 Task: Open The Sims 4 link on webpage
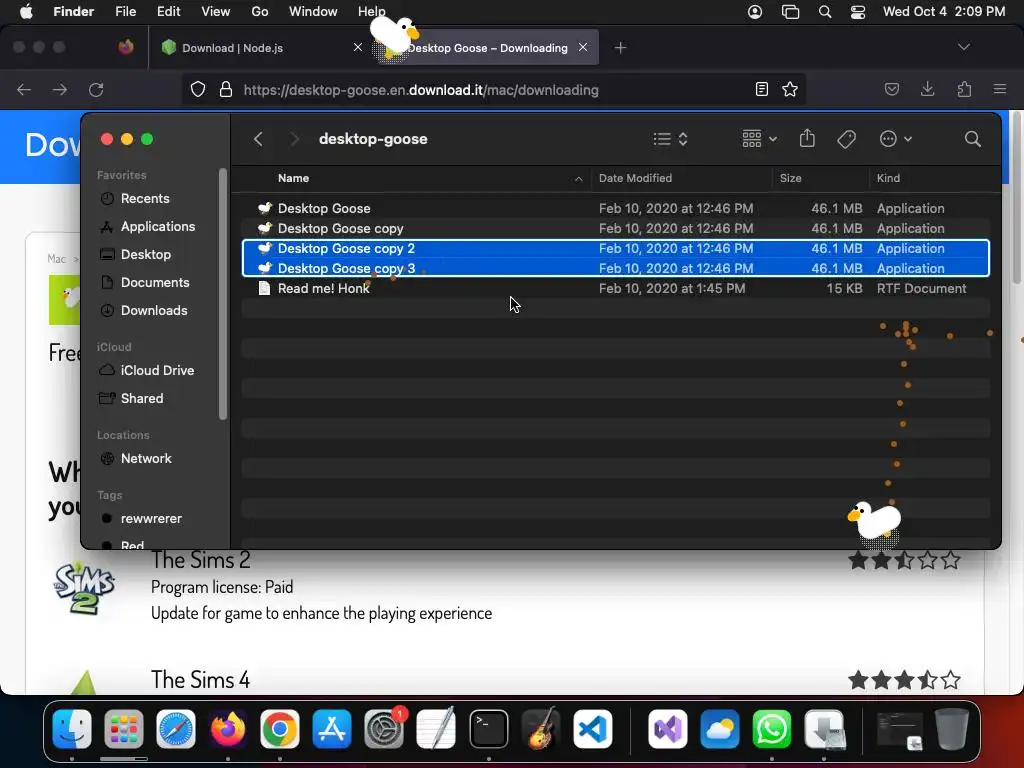(x=200, y=680)
